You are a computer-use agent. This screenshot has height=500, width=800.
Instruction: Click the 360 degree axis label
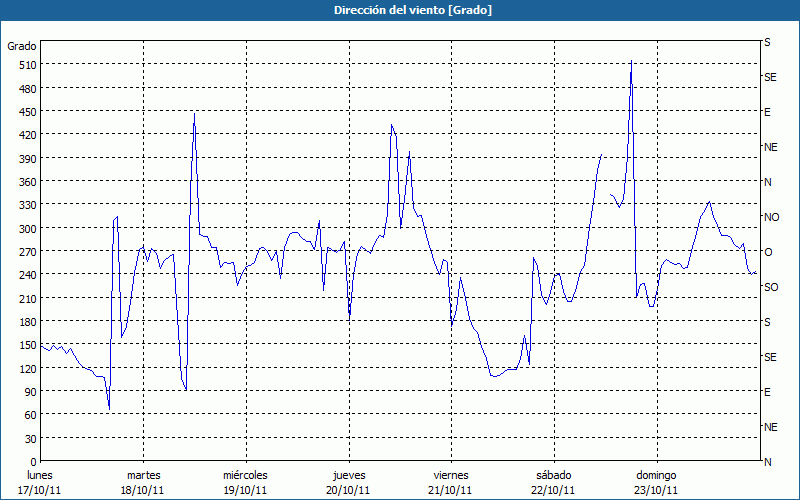pos(26,182)
